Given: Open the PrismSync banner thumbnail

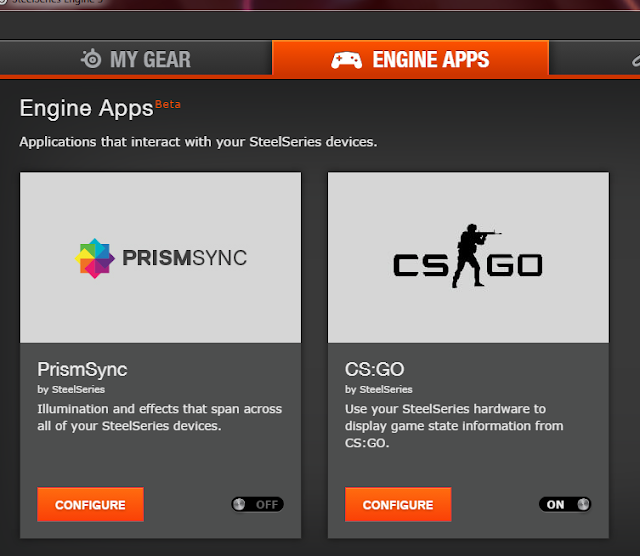Looking at the screenshot, I should coord(160,258).
